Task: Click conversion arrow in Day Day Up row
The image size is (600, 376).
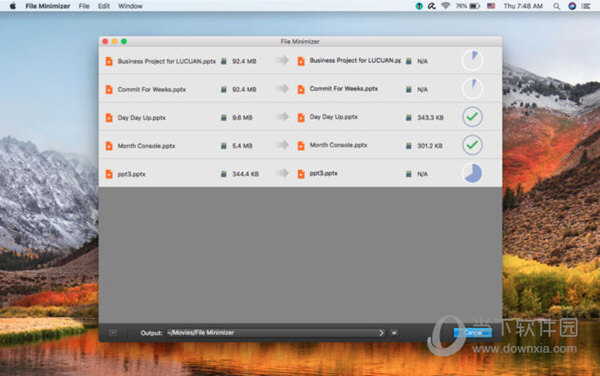Action: coord(282,116)
